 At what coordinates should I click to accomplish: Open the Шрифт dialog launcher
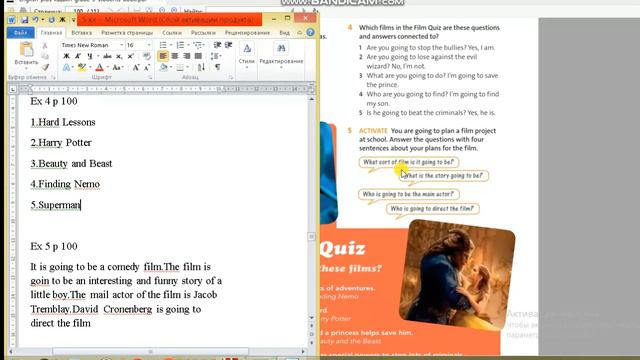(x=150, y=77)
